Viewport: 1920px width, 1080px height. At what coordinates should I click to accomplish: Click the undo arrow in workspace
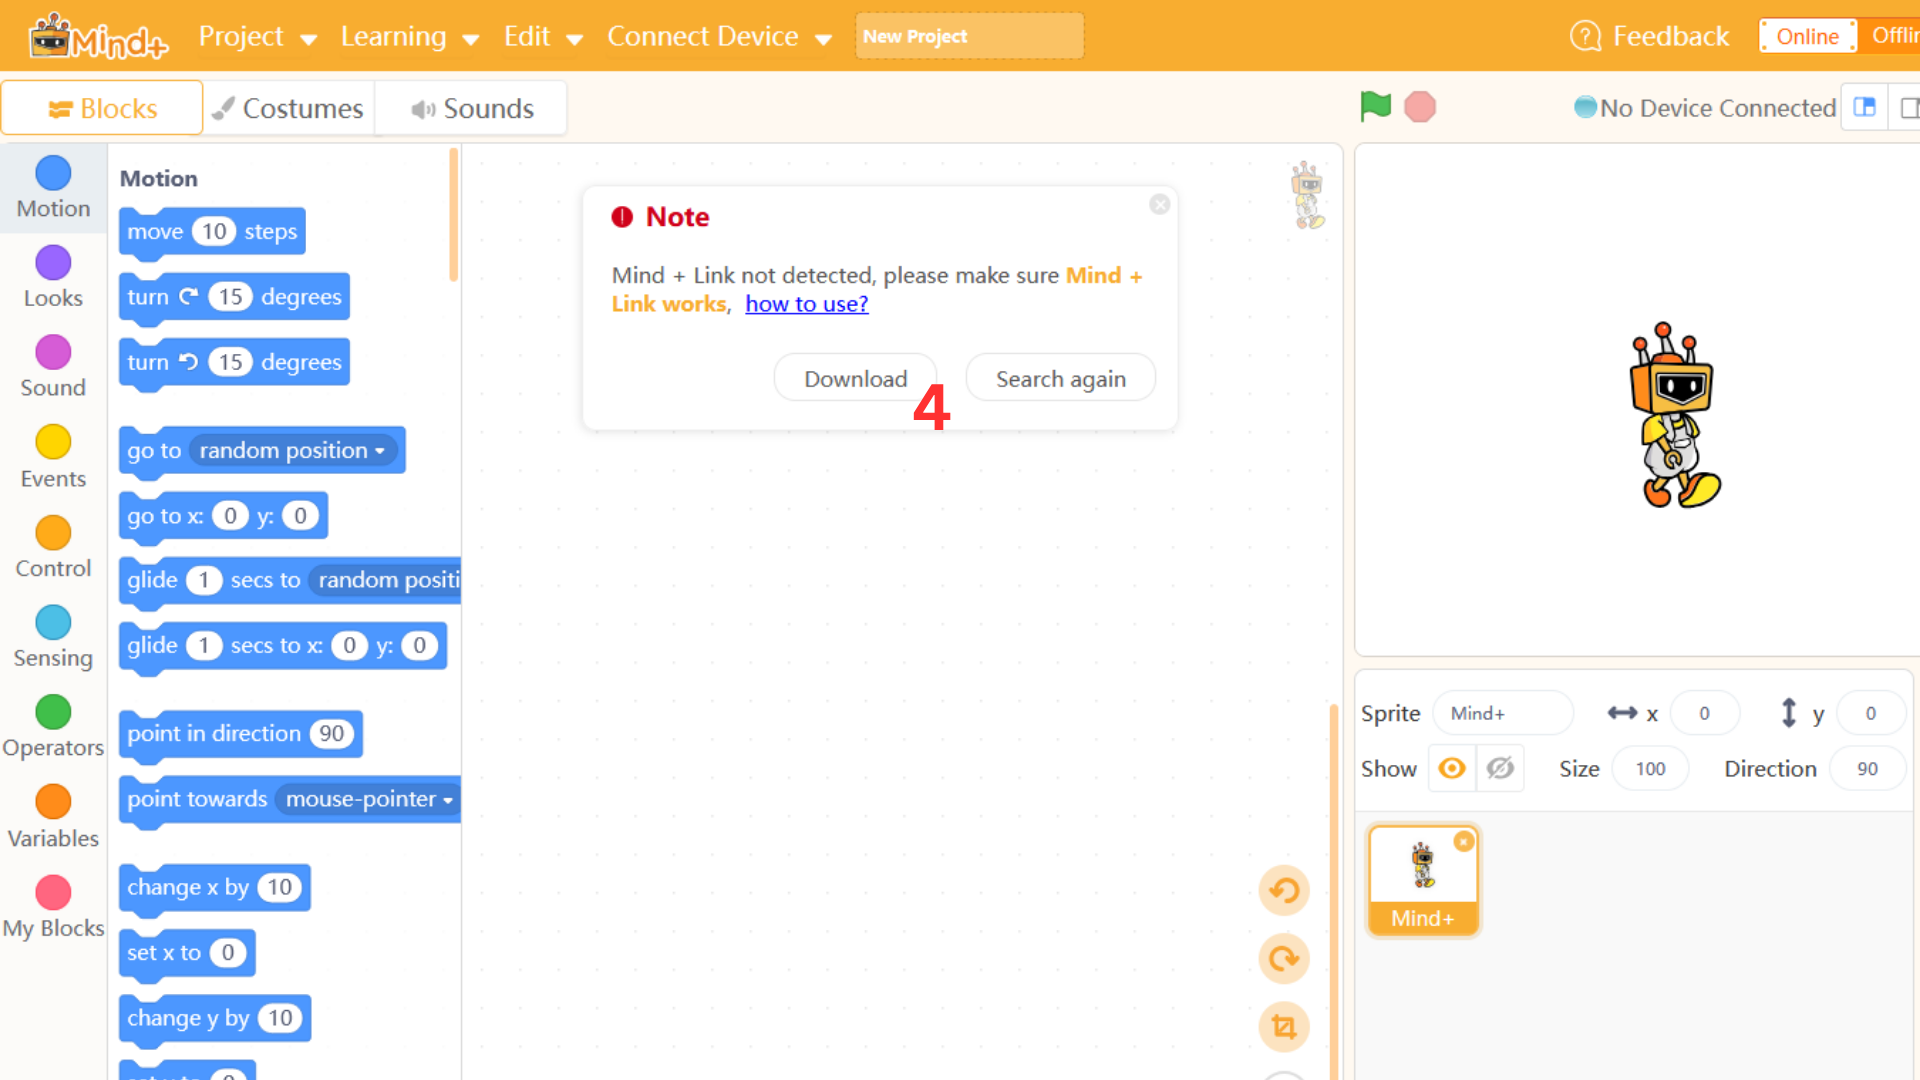[1284, 890]
